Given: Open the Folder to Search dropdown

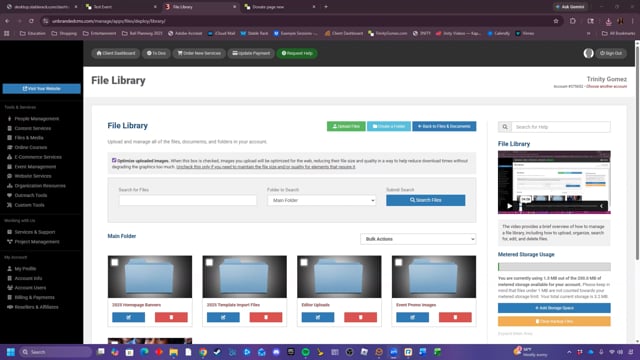Looking at the screenshot, I should click(322, 200).
